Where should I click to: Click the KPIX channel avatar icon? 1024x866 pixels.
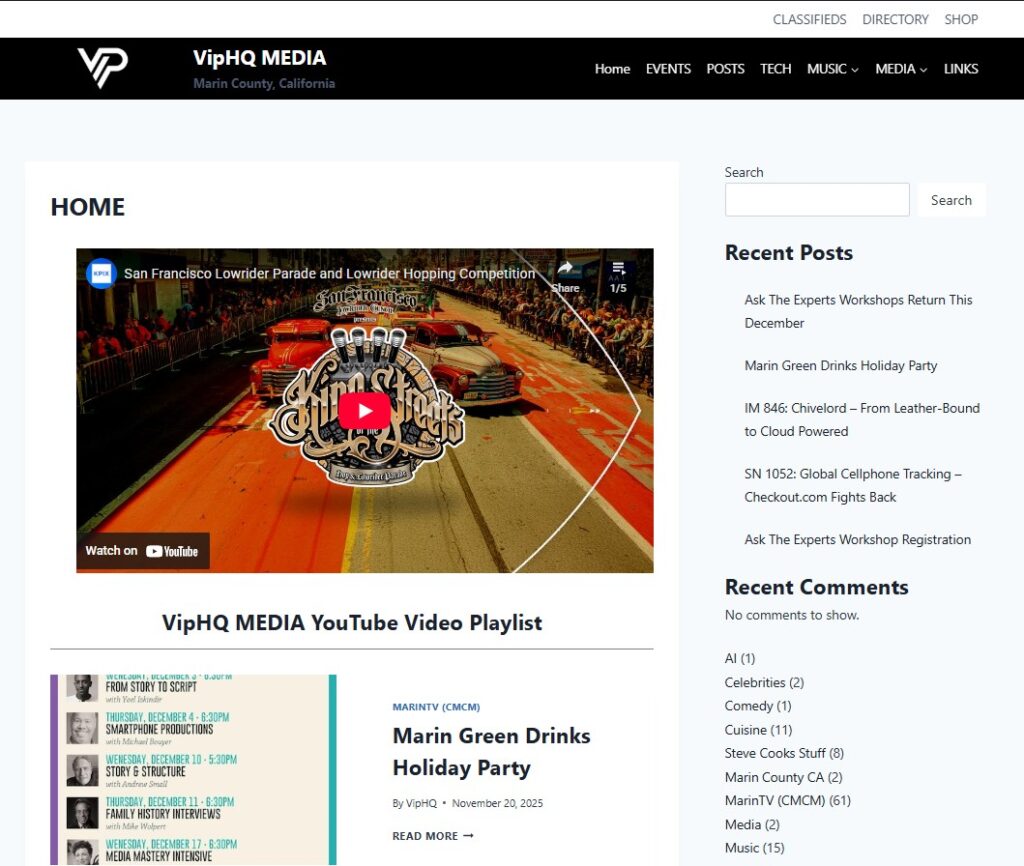click(x=101, y=273)
